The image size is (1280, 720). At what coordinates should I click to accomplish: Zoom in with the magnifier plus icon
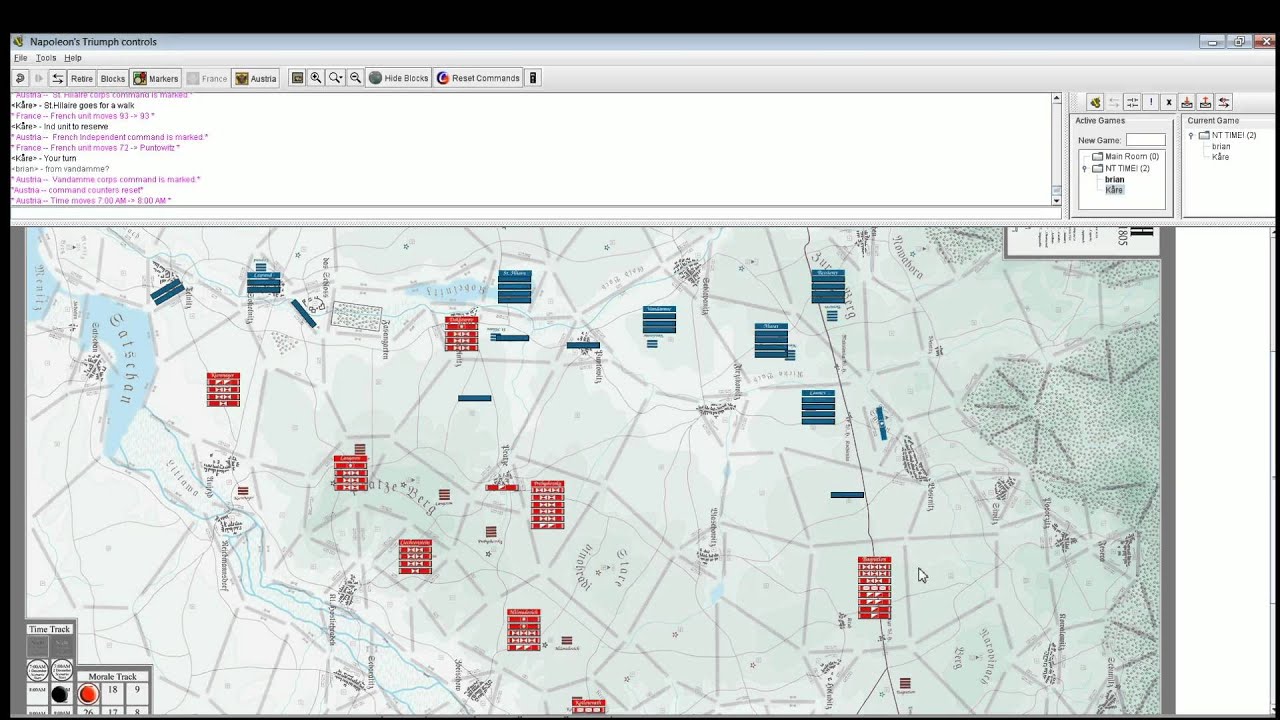[316, 78]
